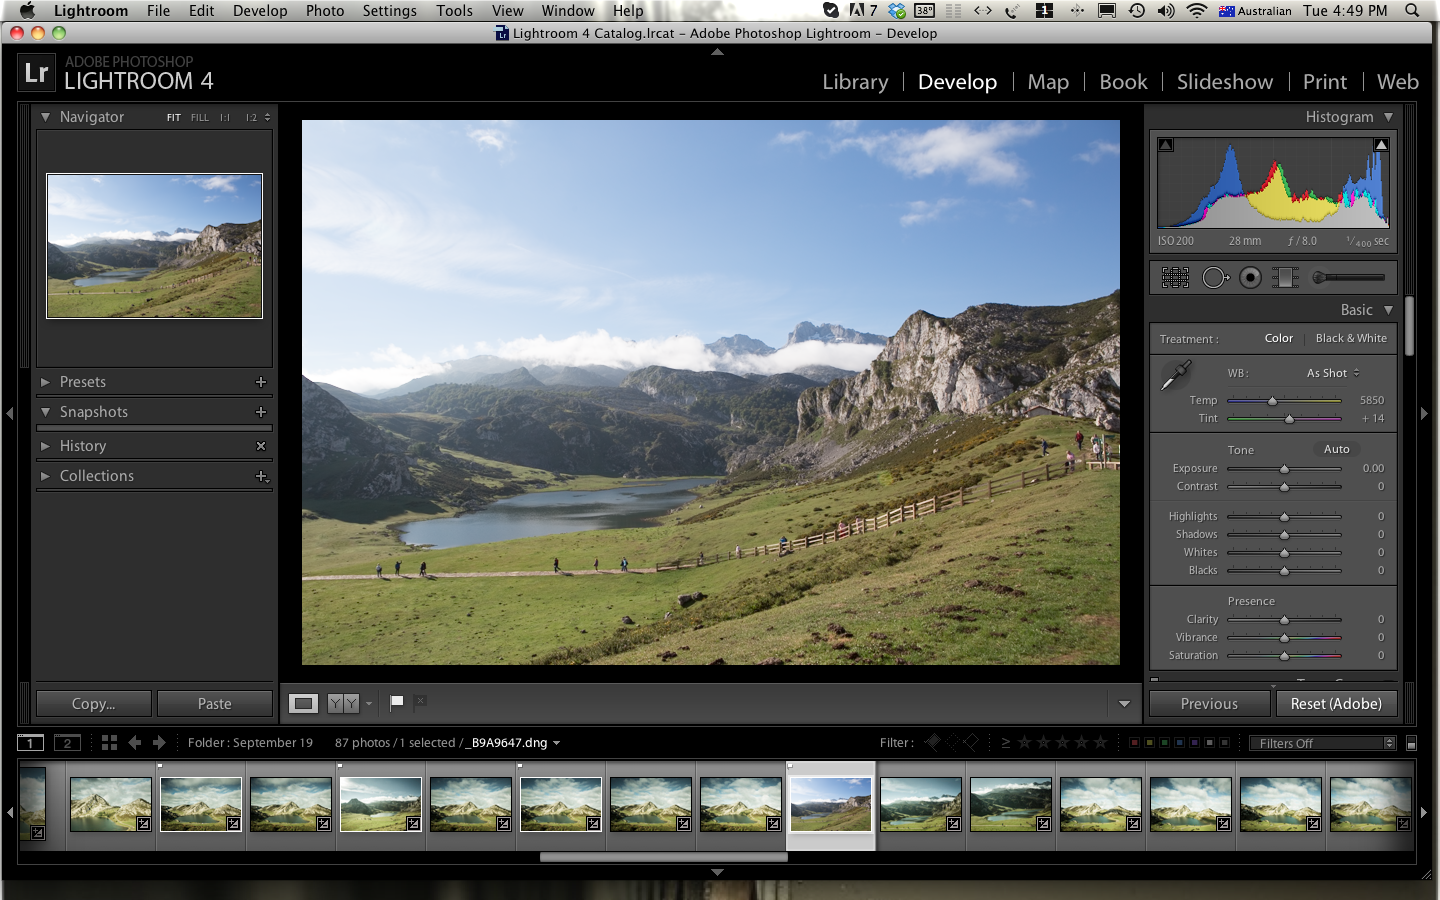Enable the Secondary Display window
1440x900 pixels.
(67, 743)
